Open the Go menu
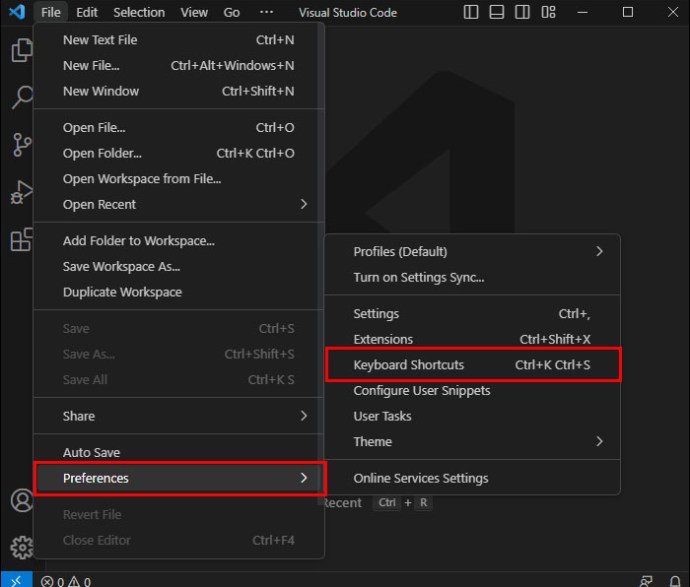690x587 pixels. click(231, 12)
